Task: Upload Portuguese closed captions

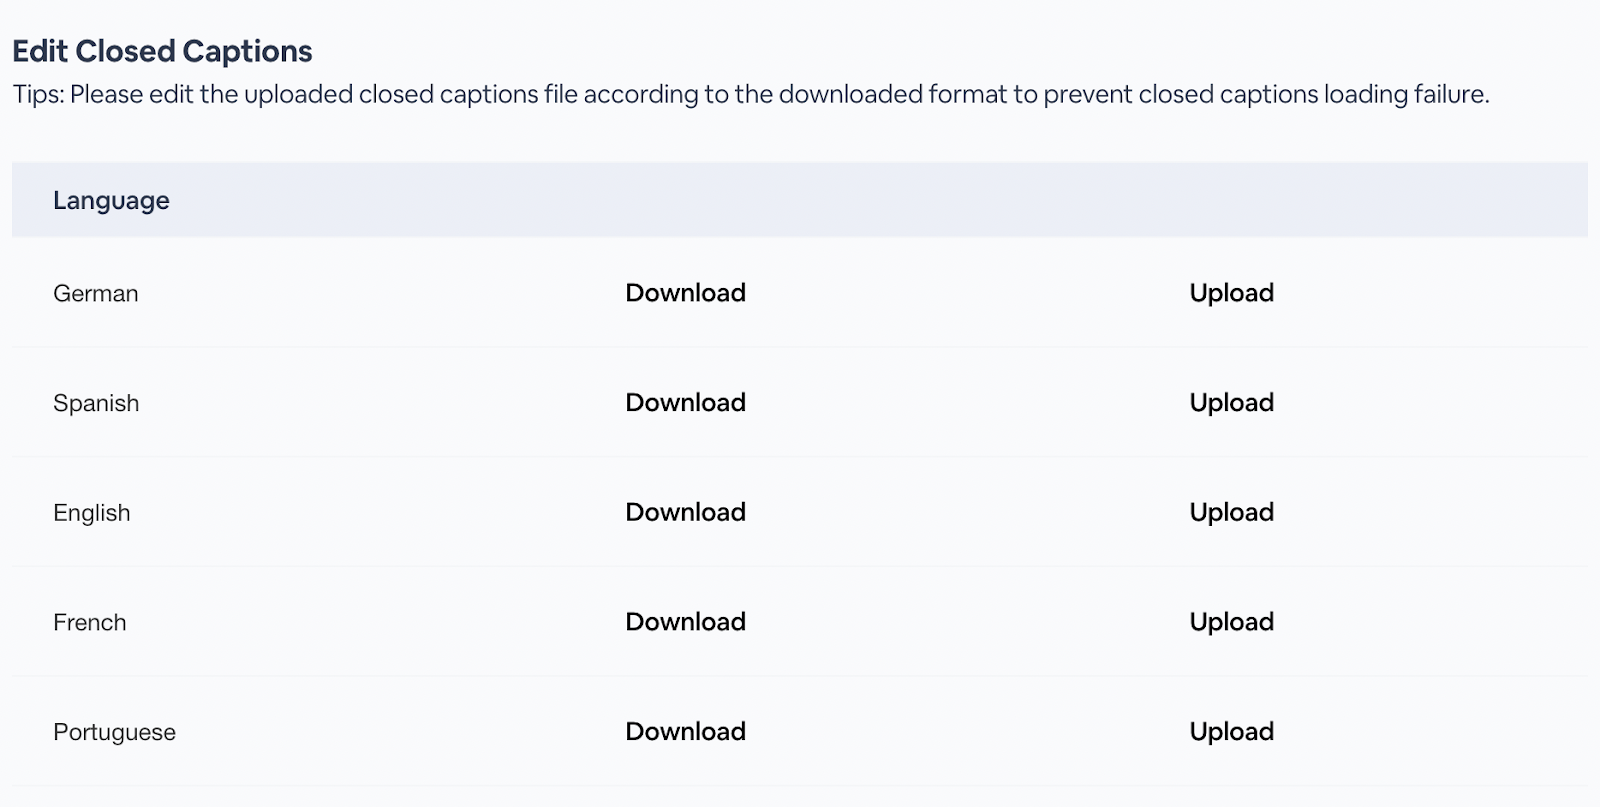Action: click(1231, 732)
